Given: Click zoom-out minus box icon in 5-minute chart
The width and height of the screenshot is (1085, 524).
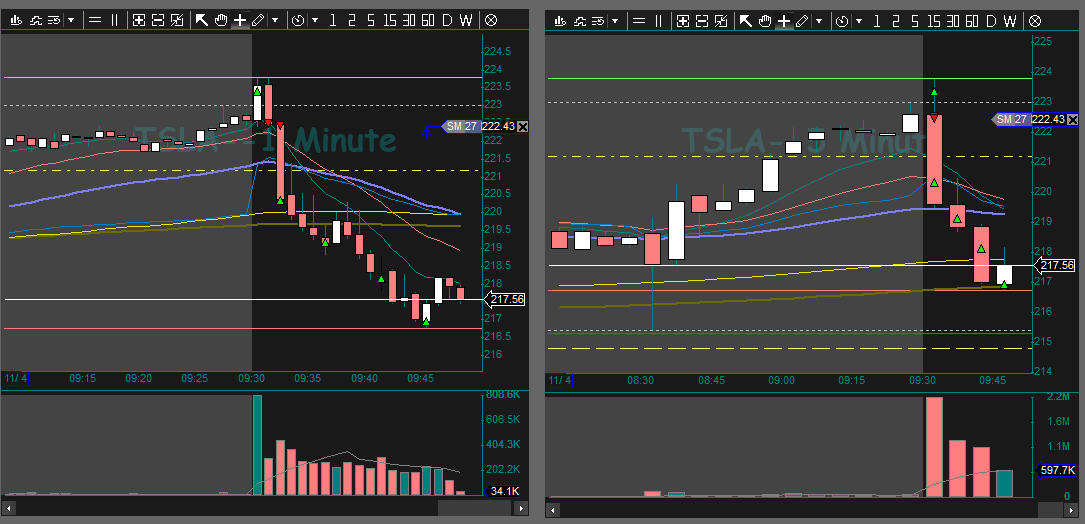Looking at the screenshot, I should click(702, 21).
